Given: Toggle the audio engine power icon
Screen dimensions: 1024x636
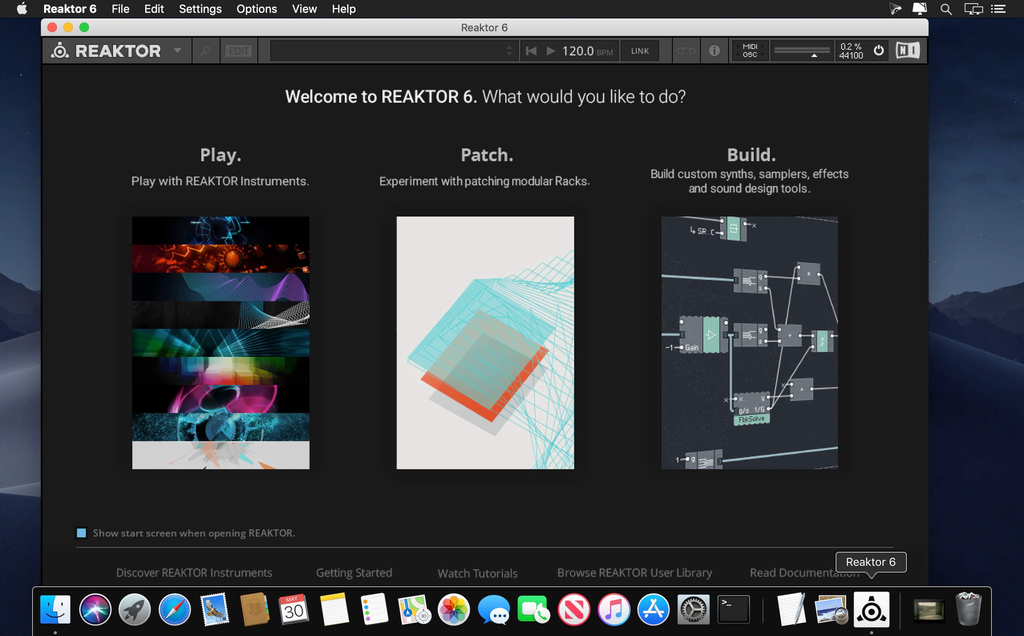Looking at the screenshot, I should pyautogui.click(x=879, y=50).
